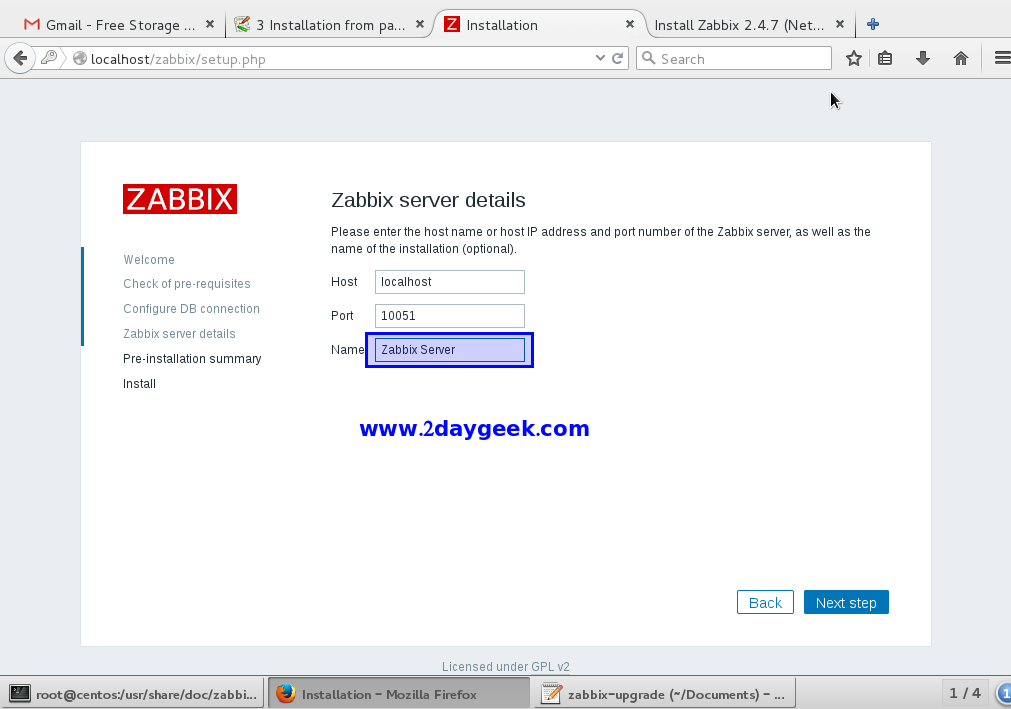Close the Gmail tab
Screen dimensions: 1011x709
[x=210, y=24]
